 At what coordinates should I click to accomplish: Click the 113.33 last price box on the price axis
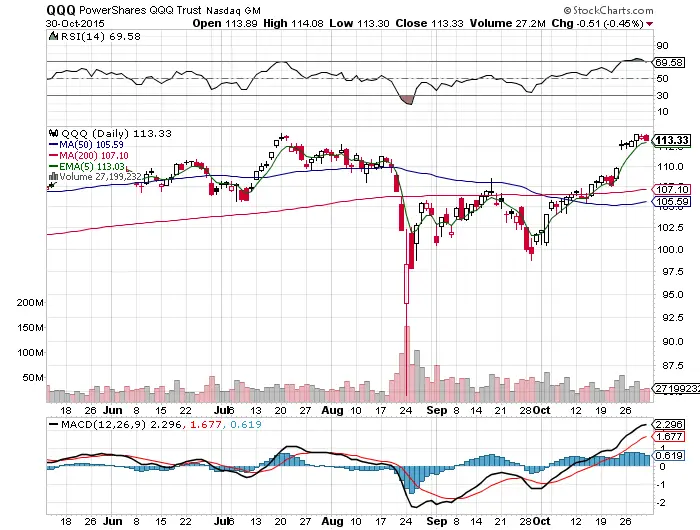pos(671,140)
